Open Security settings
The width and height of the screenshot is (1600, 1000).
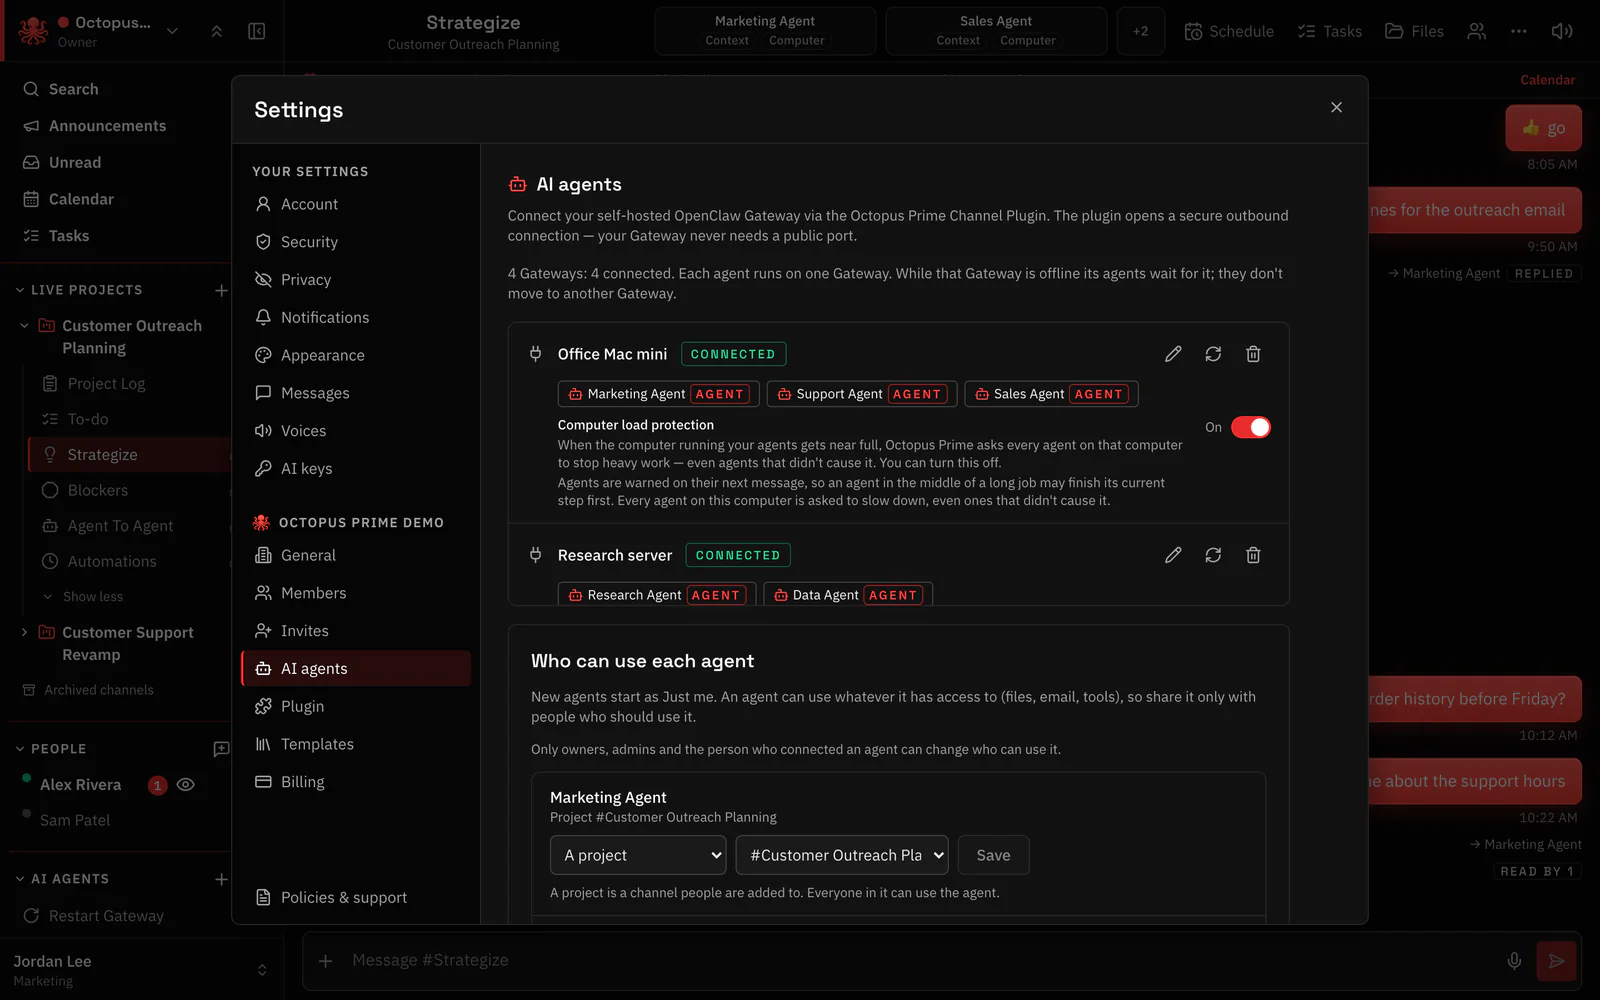click(356, 242)
